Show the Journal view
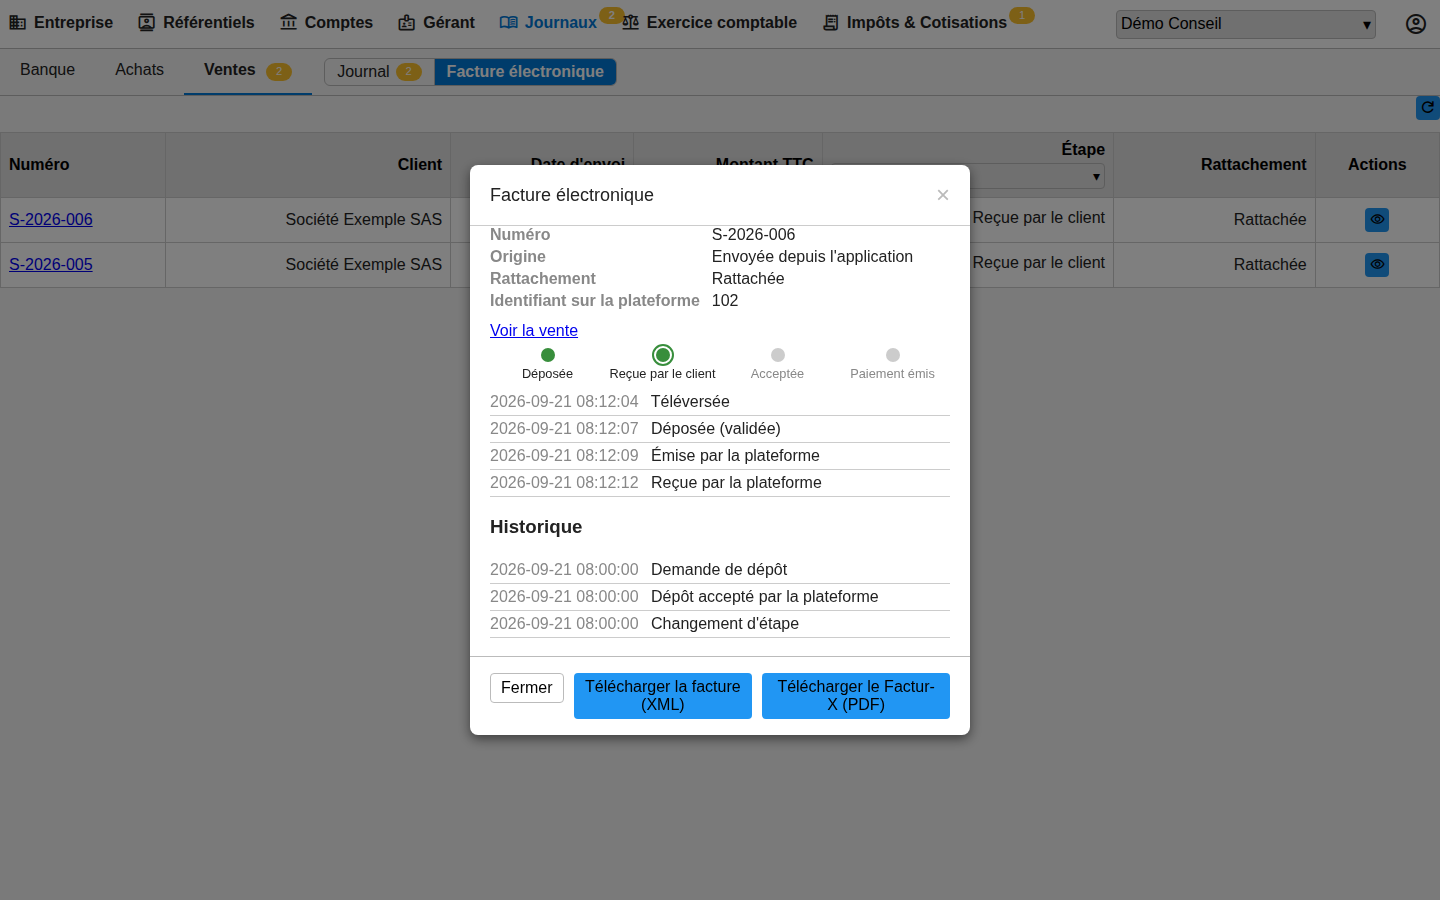Viewport: 1440px width, 900px height. pyautogui.click(x=379, y=72)
